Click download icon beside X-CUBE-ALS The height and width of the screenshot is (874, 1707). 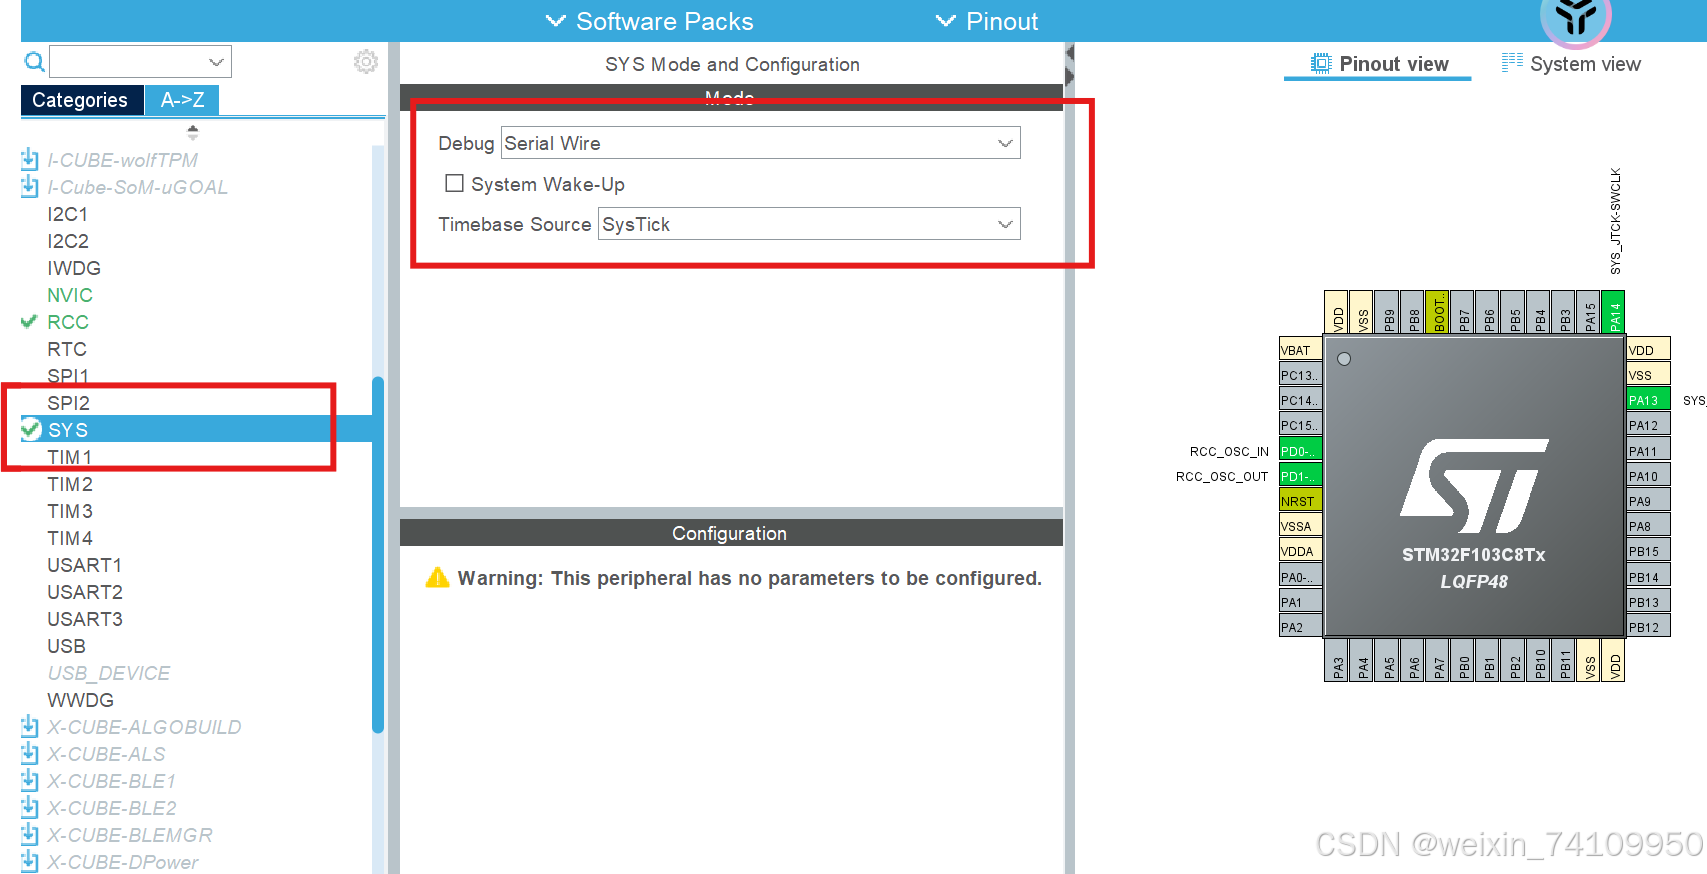30,754
